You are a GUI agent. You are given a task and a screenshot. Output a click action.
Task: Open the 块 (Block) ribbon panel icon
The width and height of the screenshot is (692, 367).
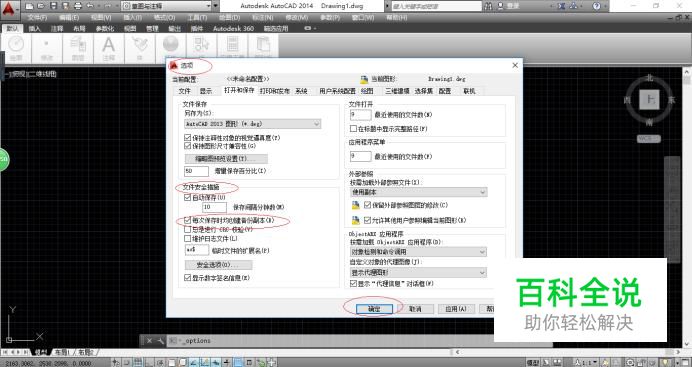coord(140,45)
